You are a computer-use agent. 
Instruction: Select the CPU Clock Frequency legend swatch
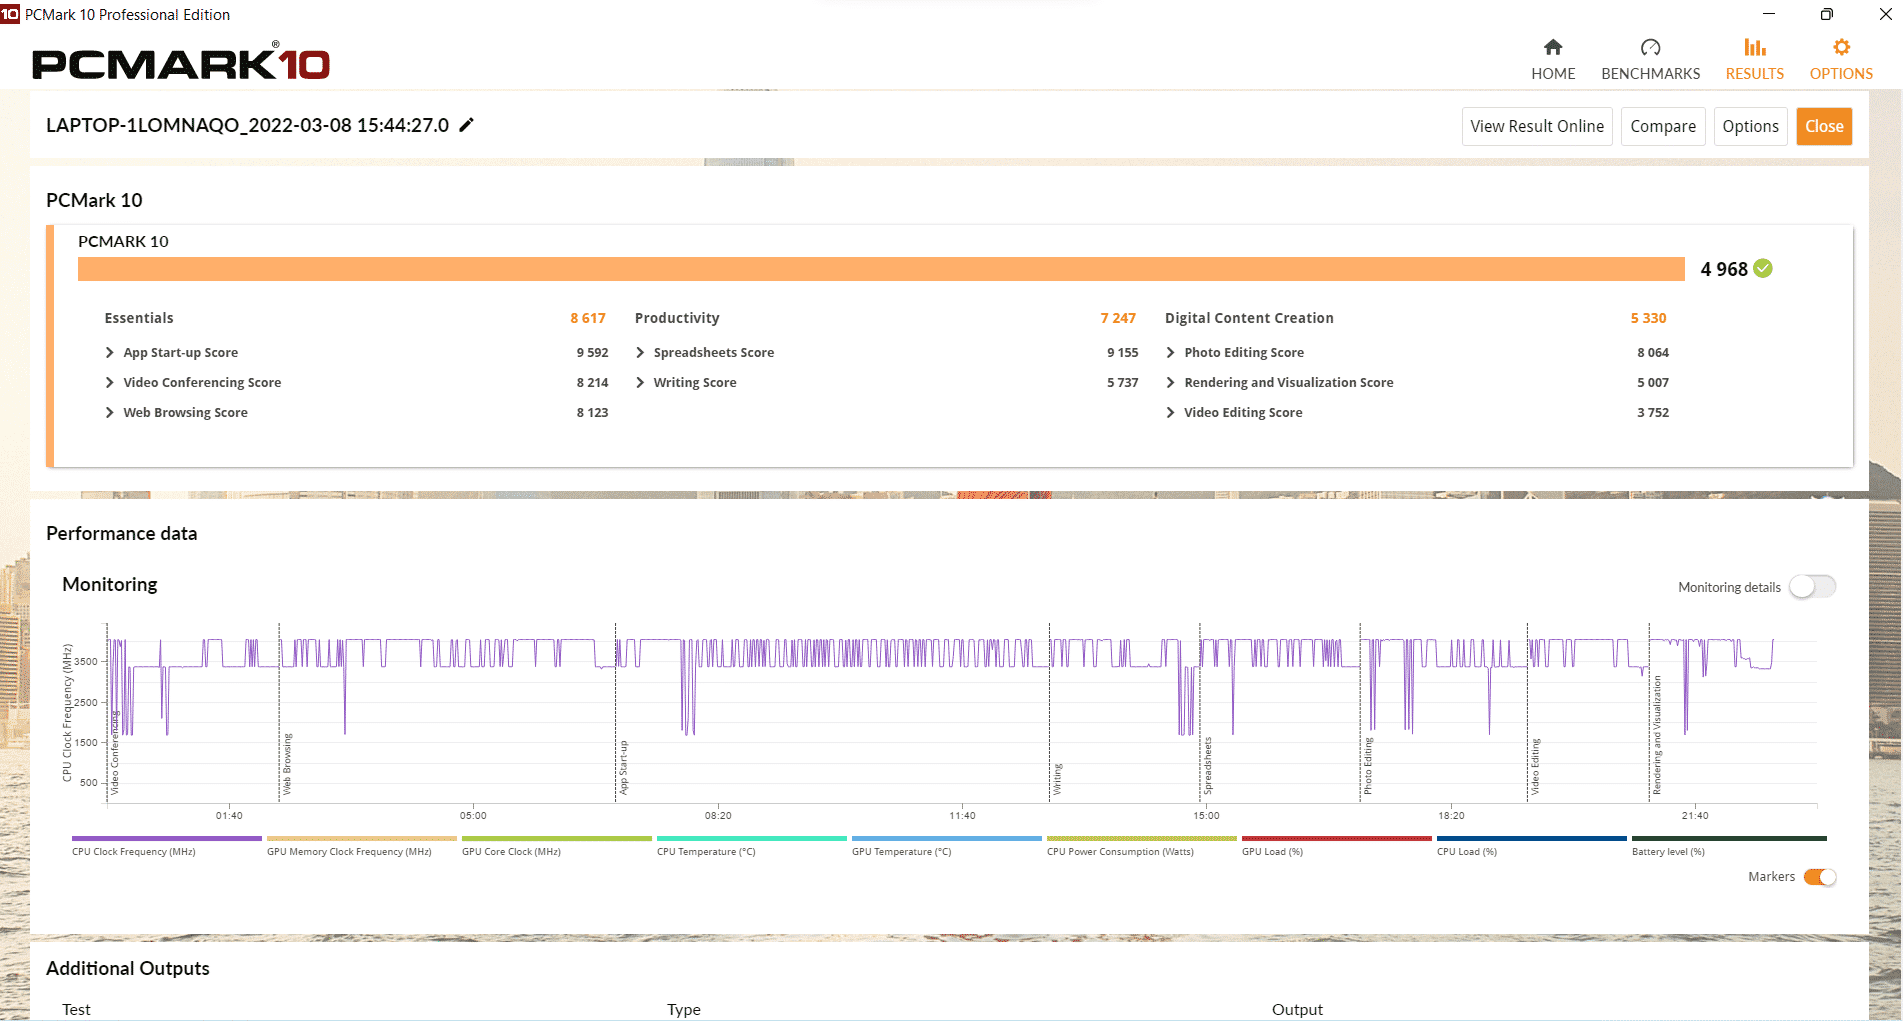[166, 839]
